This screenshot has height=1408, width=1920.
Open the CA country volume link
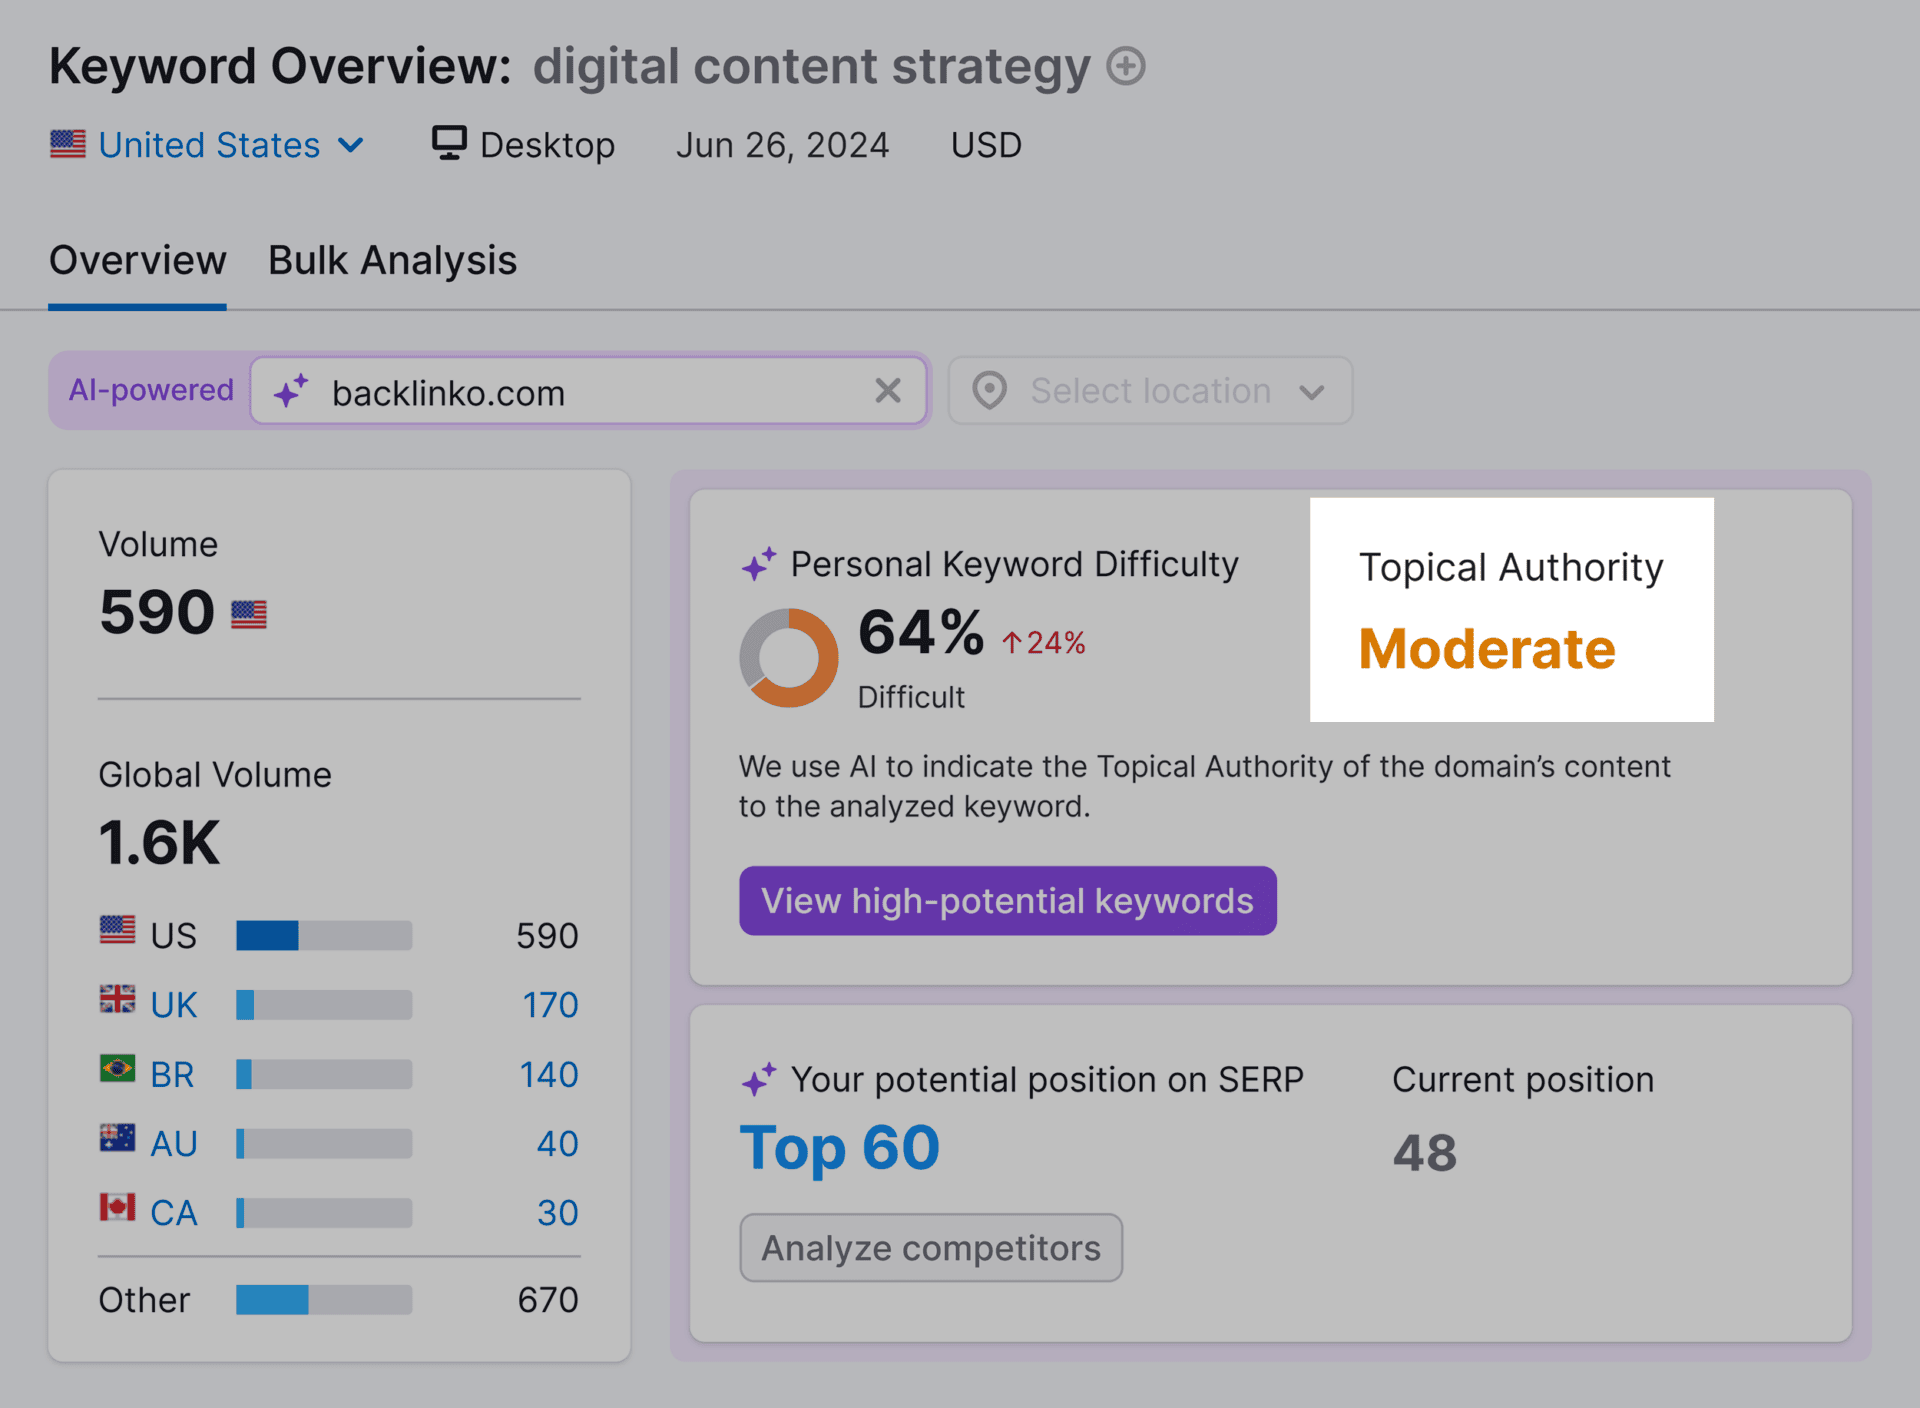click(174, 1213)
